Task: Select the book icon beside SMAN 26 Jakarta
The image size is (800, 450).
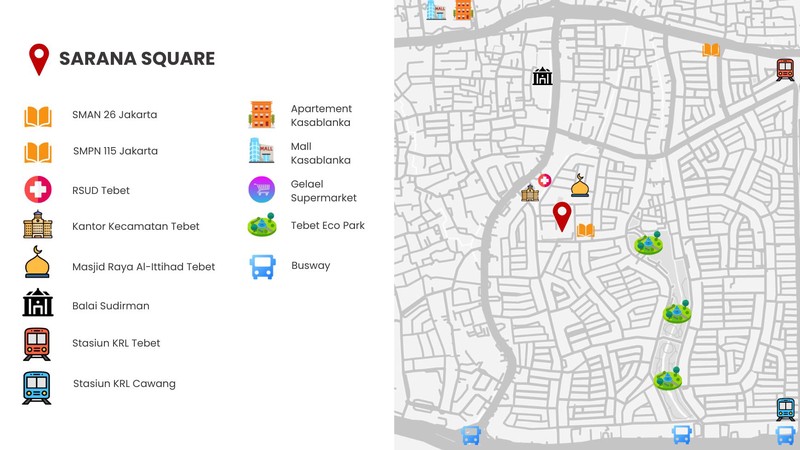Action: point(38,116)
